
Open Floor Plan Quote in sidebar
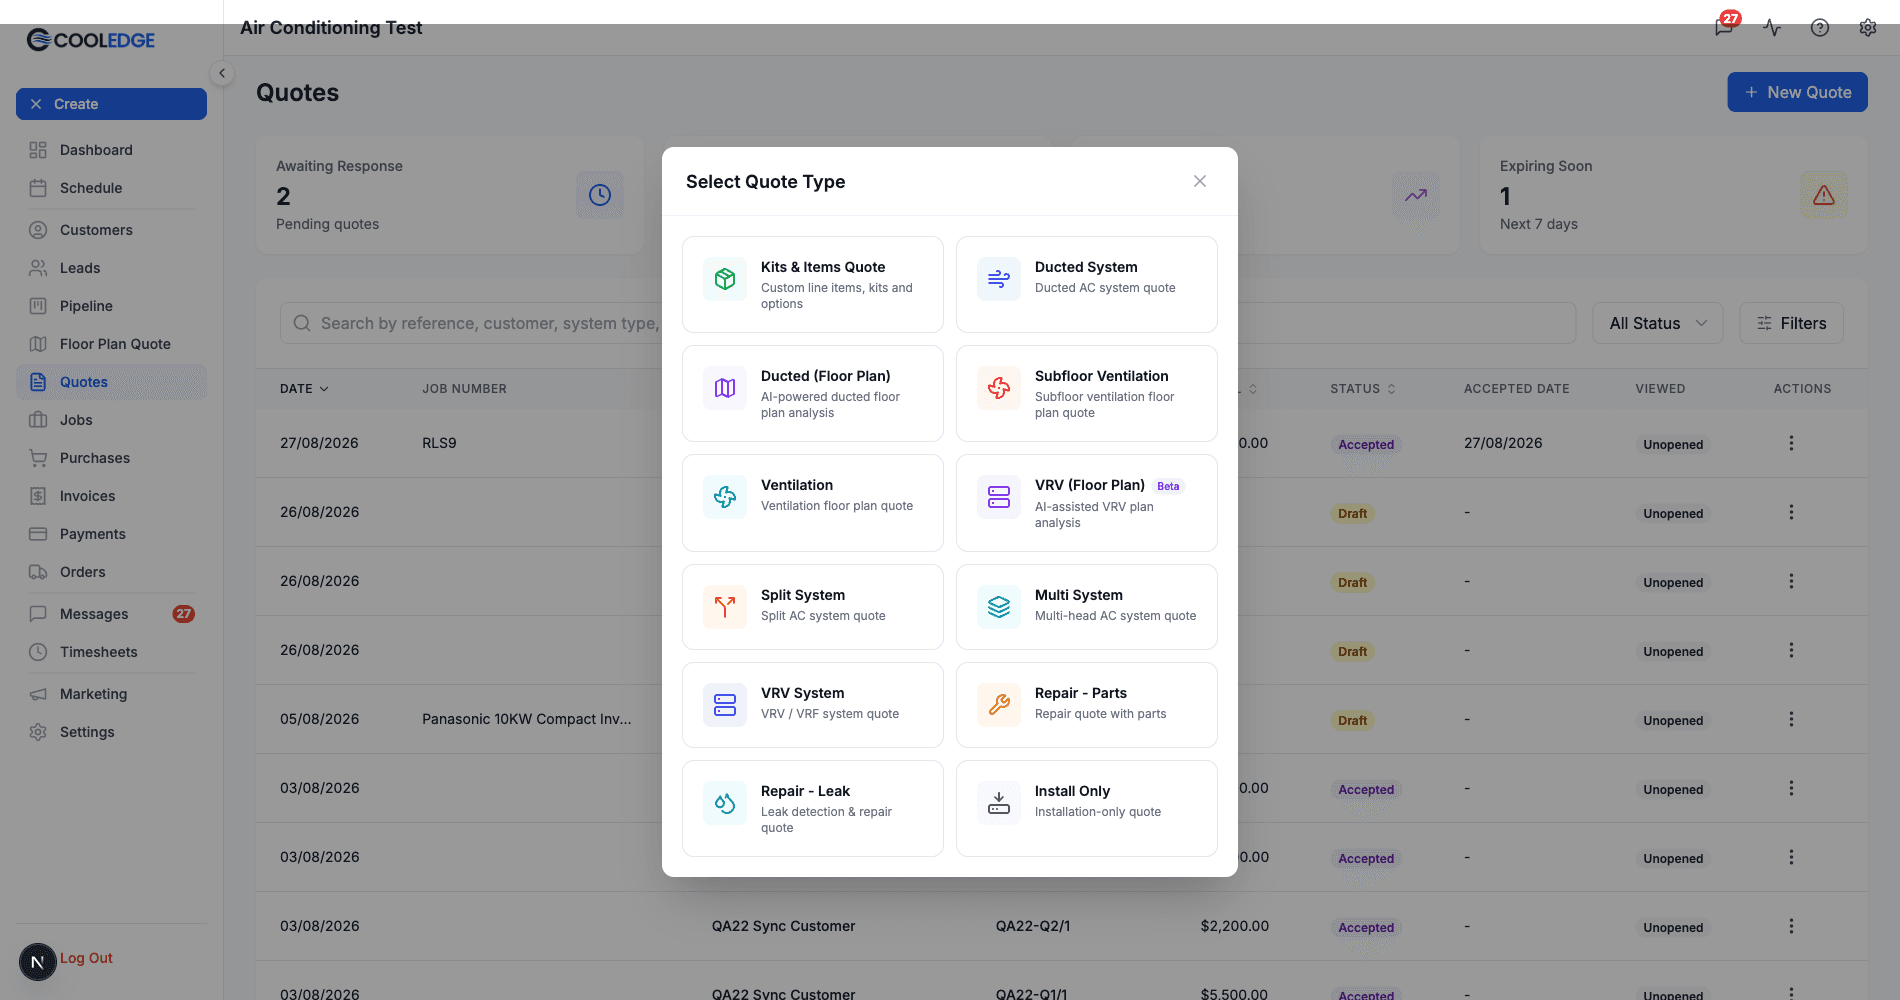tap(111, 344)
